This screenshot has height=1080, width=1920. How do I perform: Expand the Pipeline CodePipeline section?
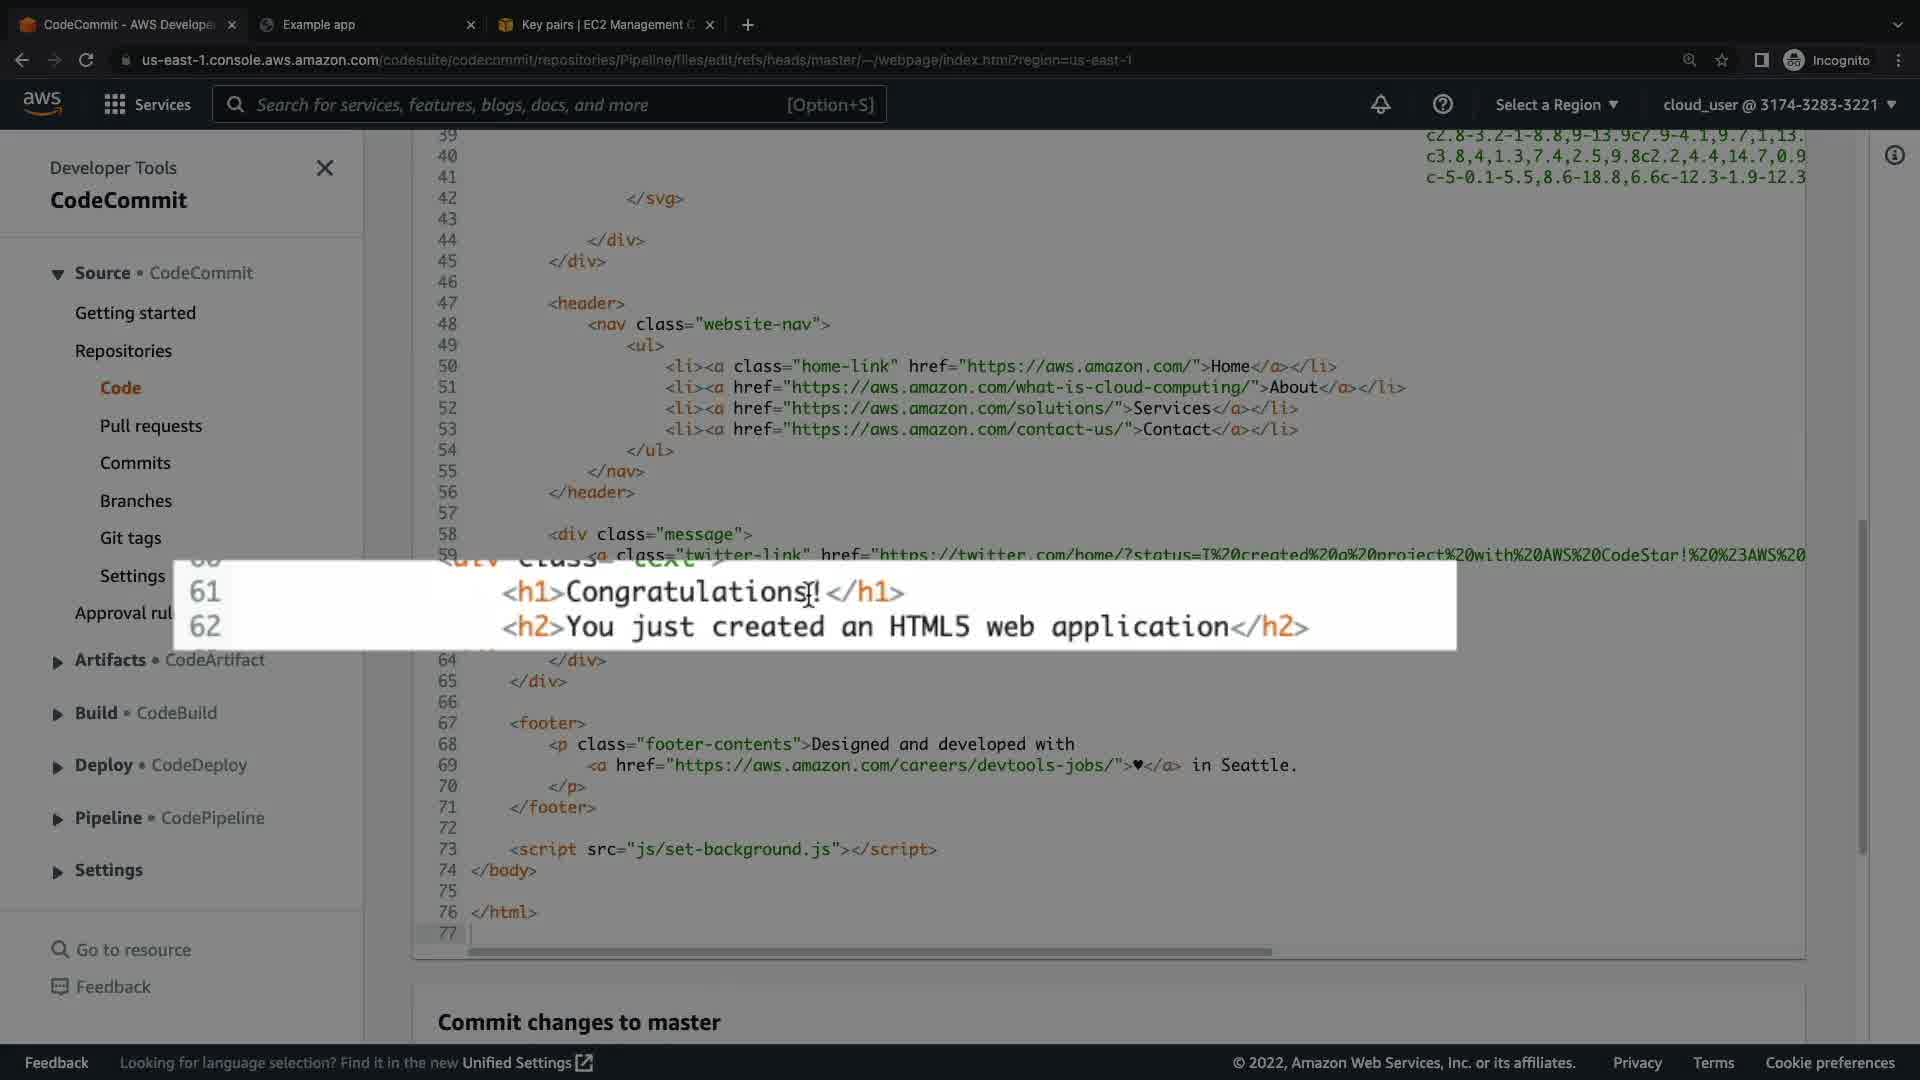pos(57,819)
